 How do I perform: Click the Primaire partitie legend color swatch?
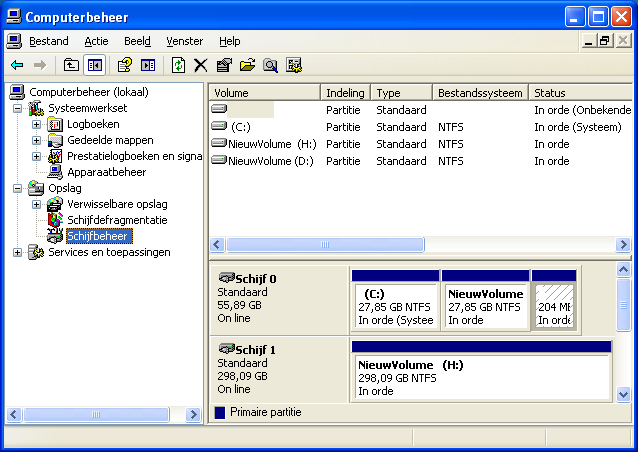[x=220, y=412]
